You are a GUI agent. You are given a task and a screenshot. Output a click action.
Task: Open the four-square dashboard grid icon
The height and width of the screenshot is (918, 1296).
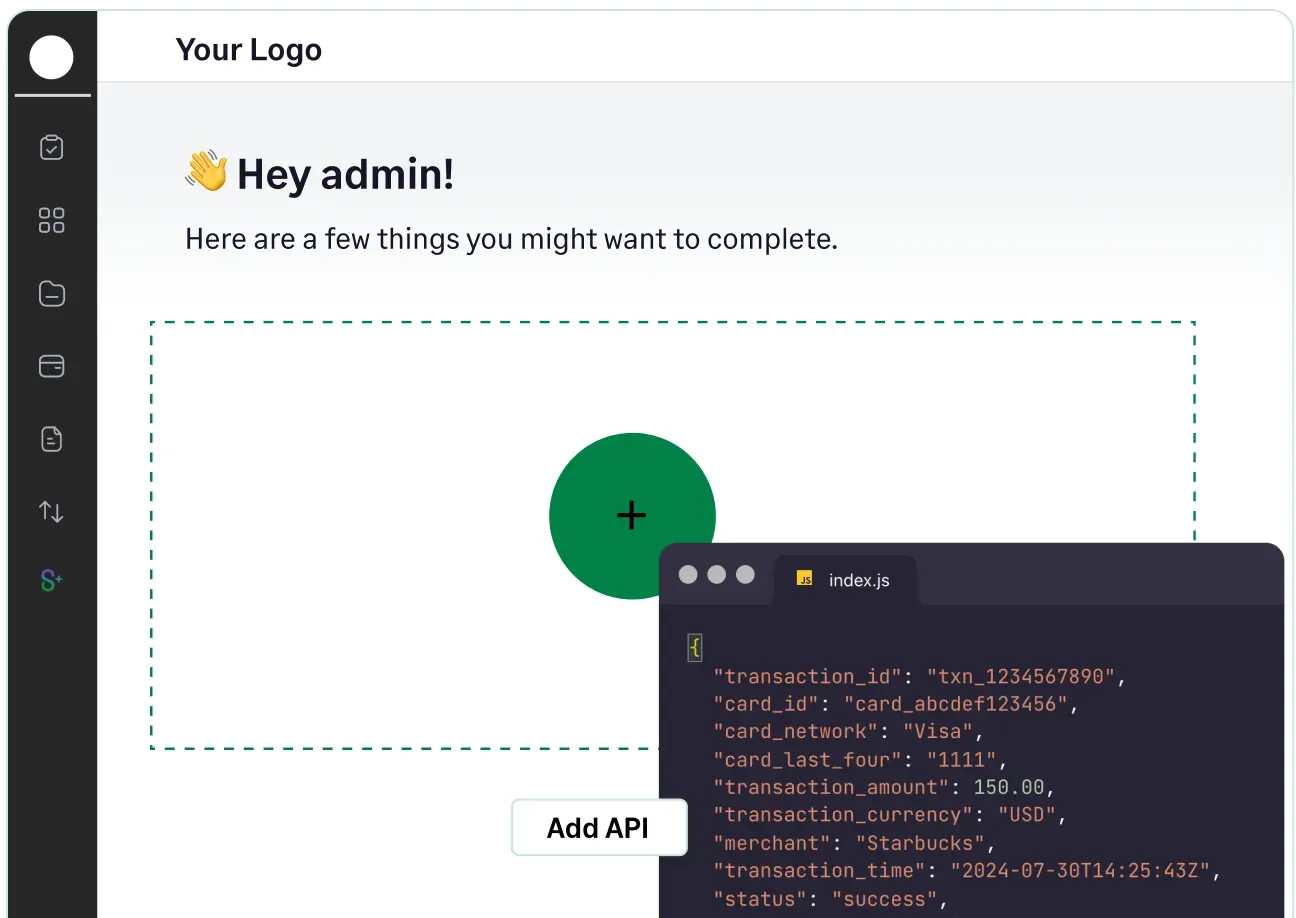tap(51, 220)
